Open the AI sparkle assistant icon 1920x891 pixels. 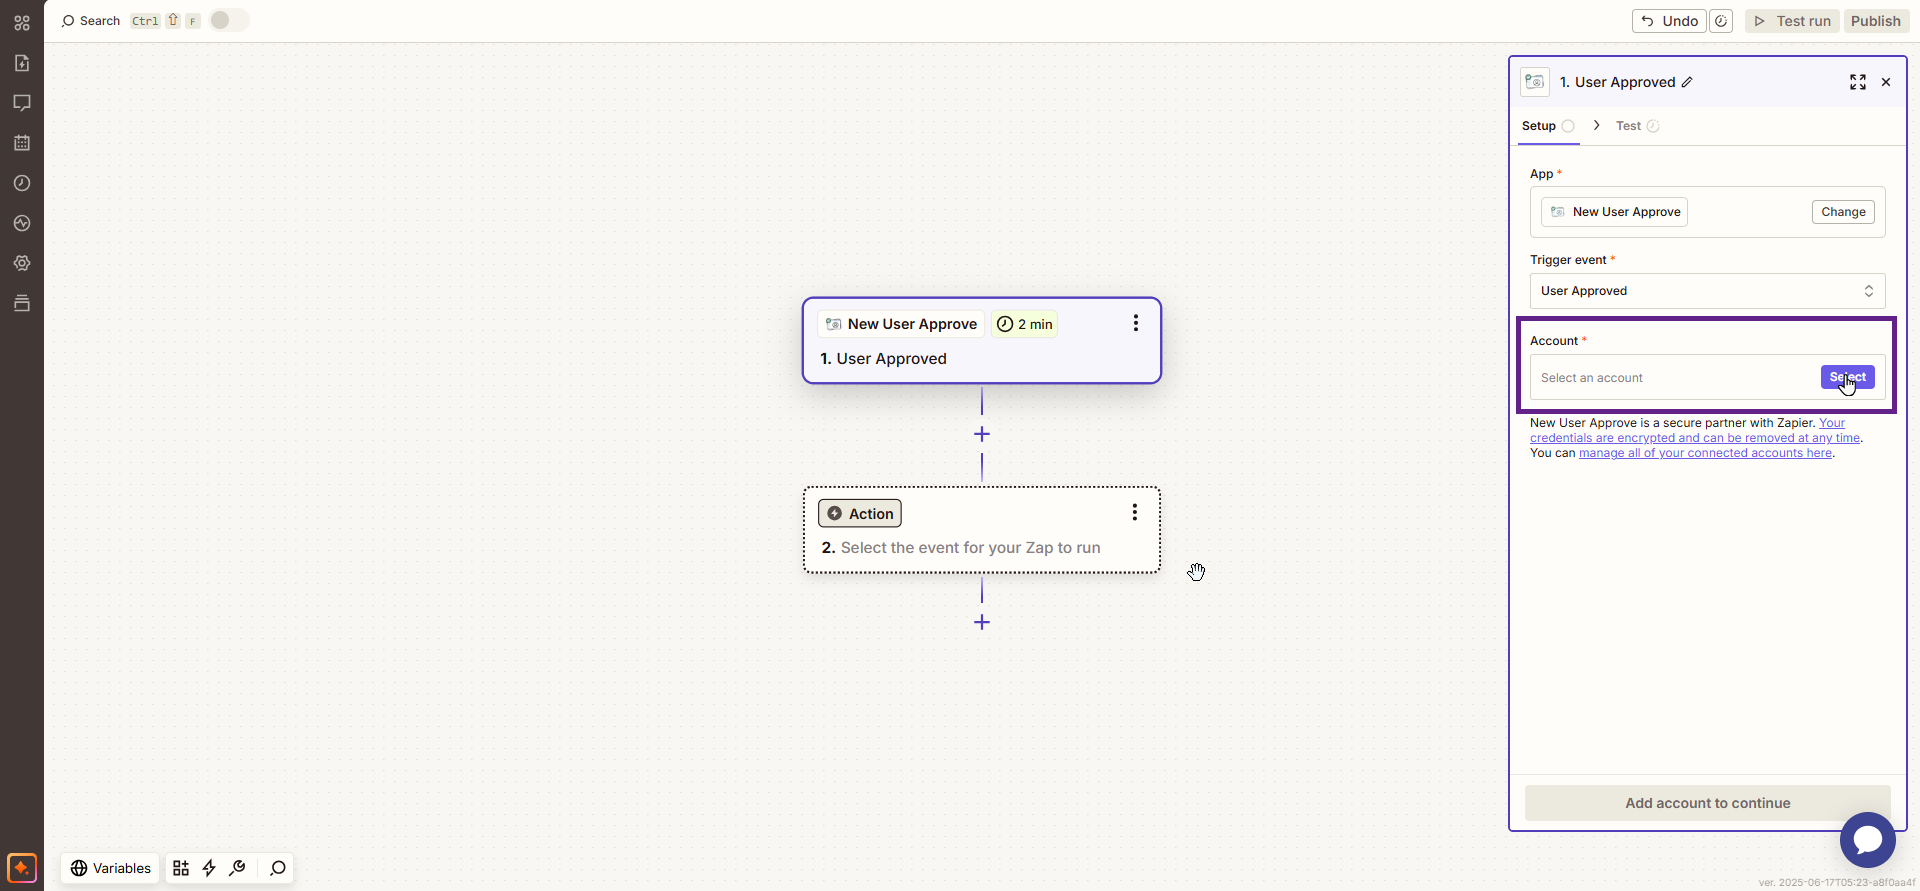tap(22, 867)
